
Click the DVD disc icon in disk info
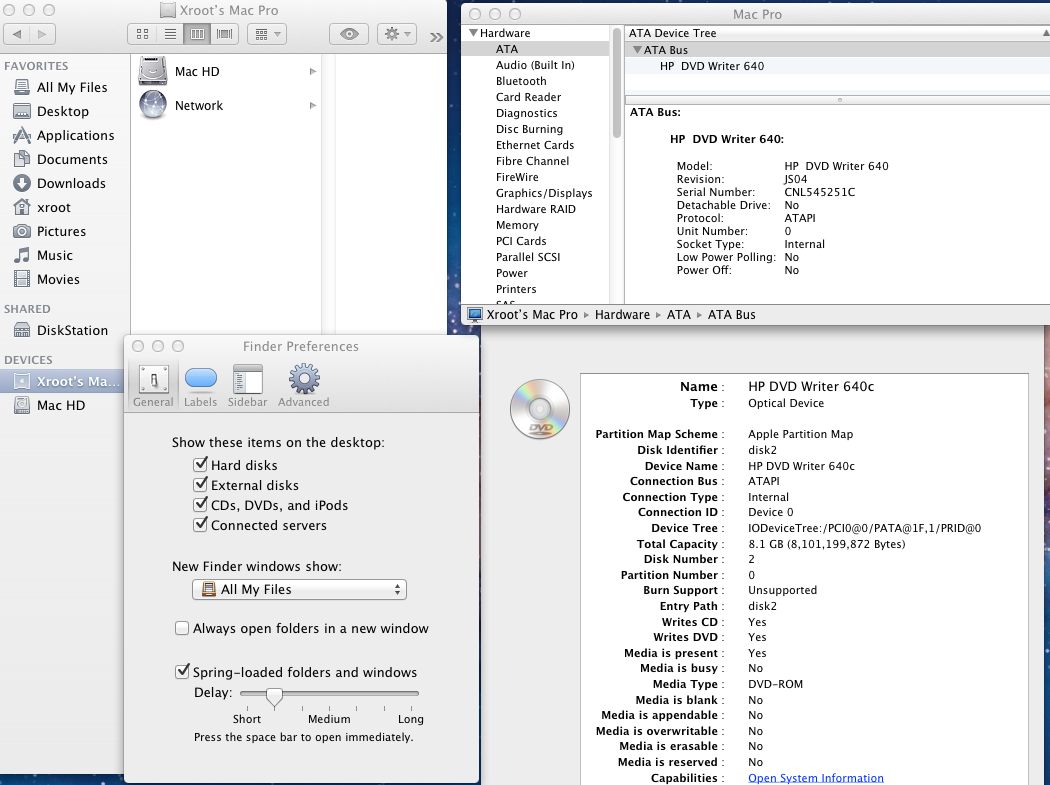(540, 409)
